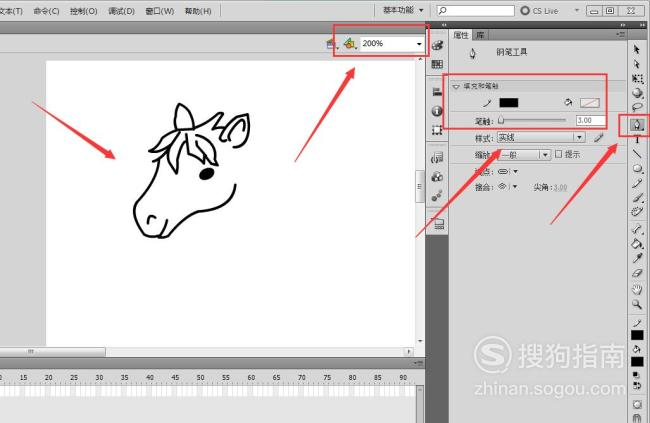650x423 pixels.
Task: Click the help search field
Action: (475, 10)
